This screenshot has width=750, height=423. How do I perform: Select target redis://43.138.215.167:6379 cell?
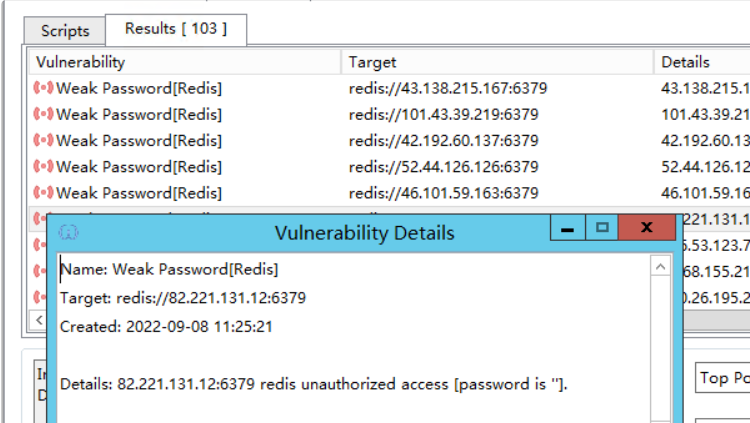[x=448, y=88]
